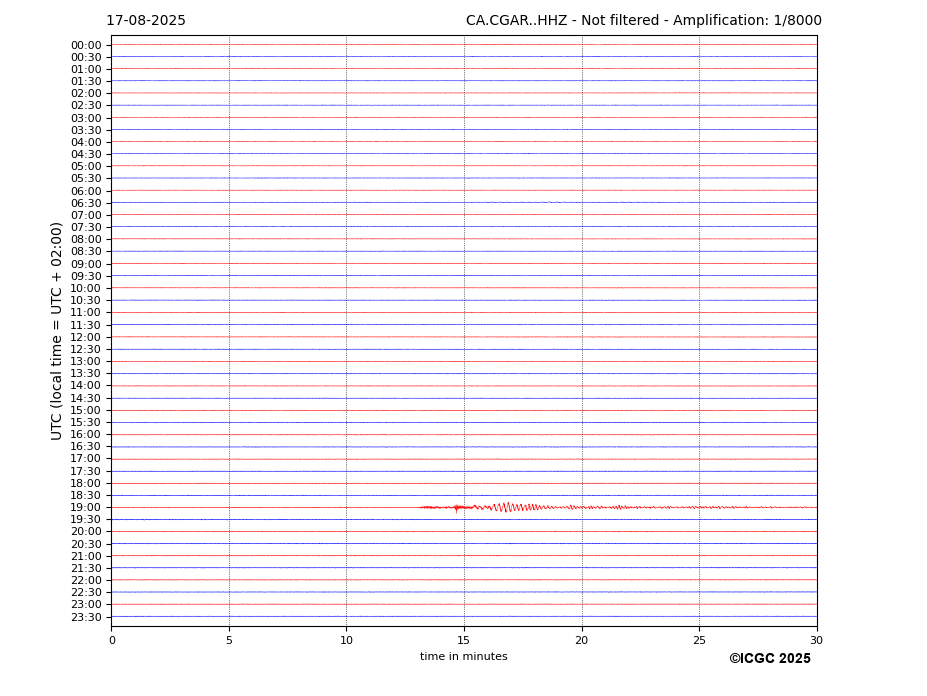Screen dimensions: 927x696
Task: Click the UTC local time y-axis label
Action: [x=56, y=331]
